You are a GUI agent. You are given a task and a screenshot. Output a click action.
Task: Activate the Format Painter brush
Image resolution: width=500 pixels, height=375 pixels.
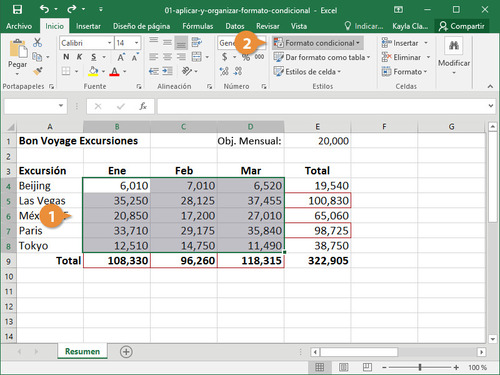(37, 71)
